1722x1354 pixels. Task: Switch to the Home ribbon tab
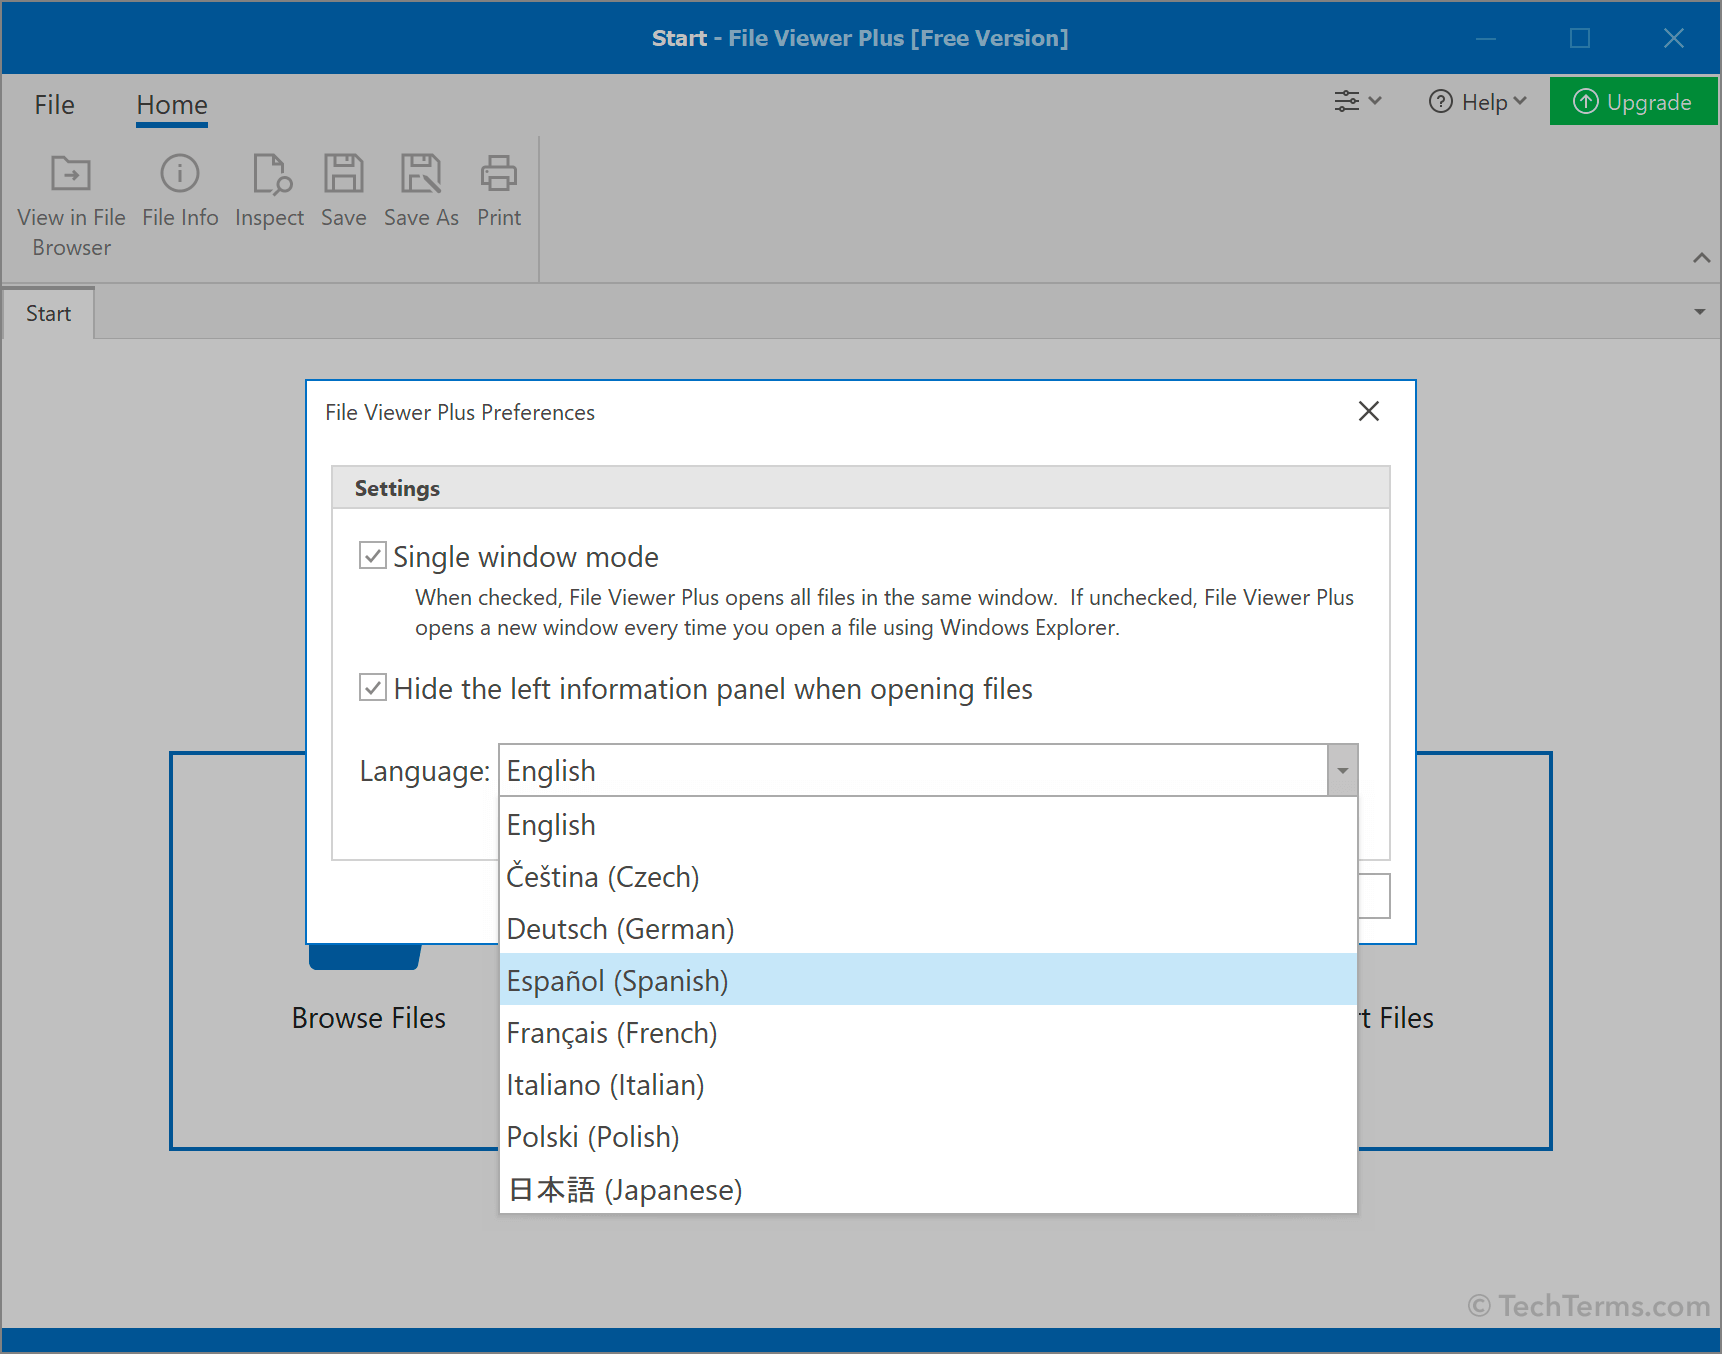(x=172, y=105)
